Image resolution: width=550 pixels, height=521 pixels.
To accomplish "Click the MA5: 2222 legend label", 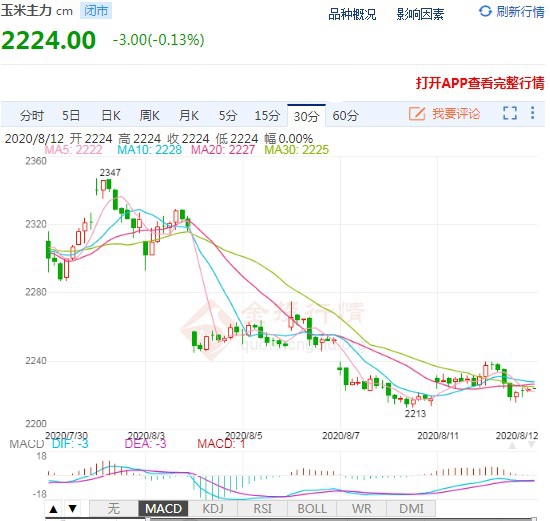I will [x=73, y=150].
